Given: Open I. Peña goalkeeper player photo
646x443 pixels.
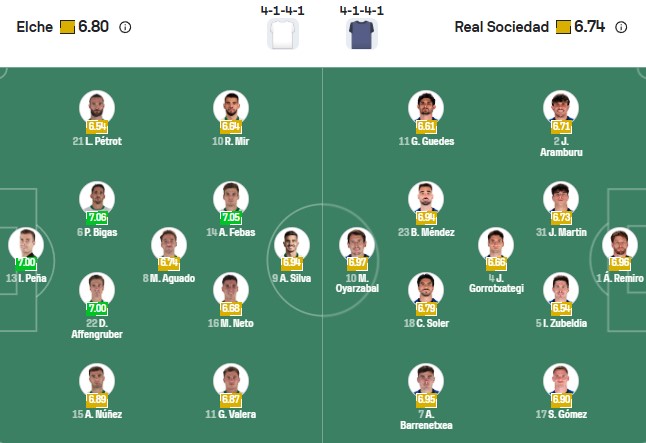Looking at the screenshot, I should 25,245.
